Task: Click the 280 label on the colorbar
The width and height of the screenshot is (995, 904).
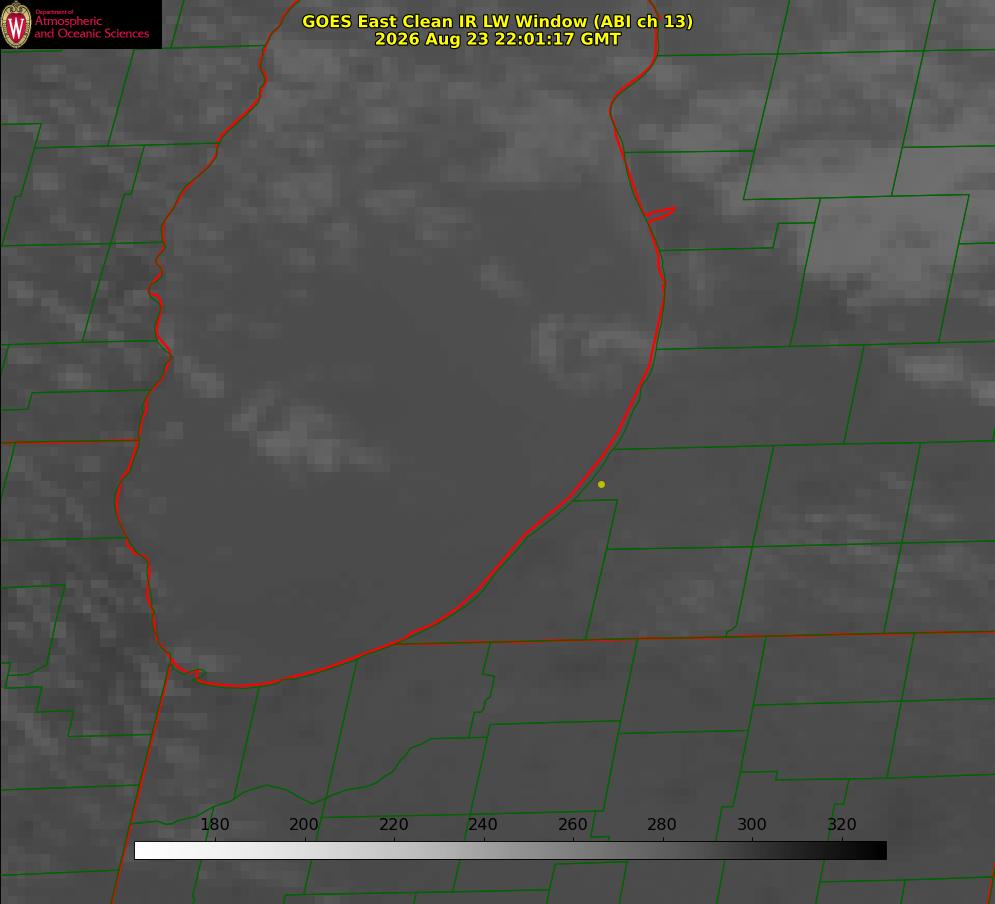Action: (x=662, y=824)
